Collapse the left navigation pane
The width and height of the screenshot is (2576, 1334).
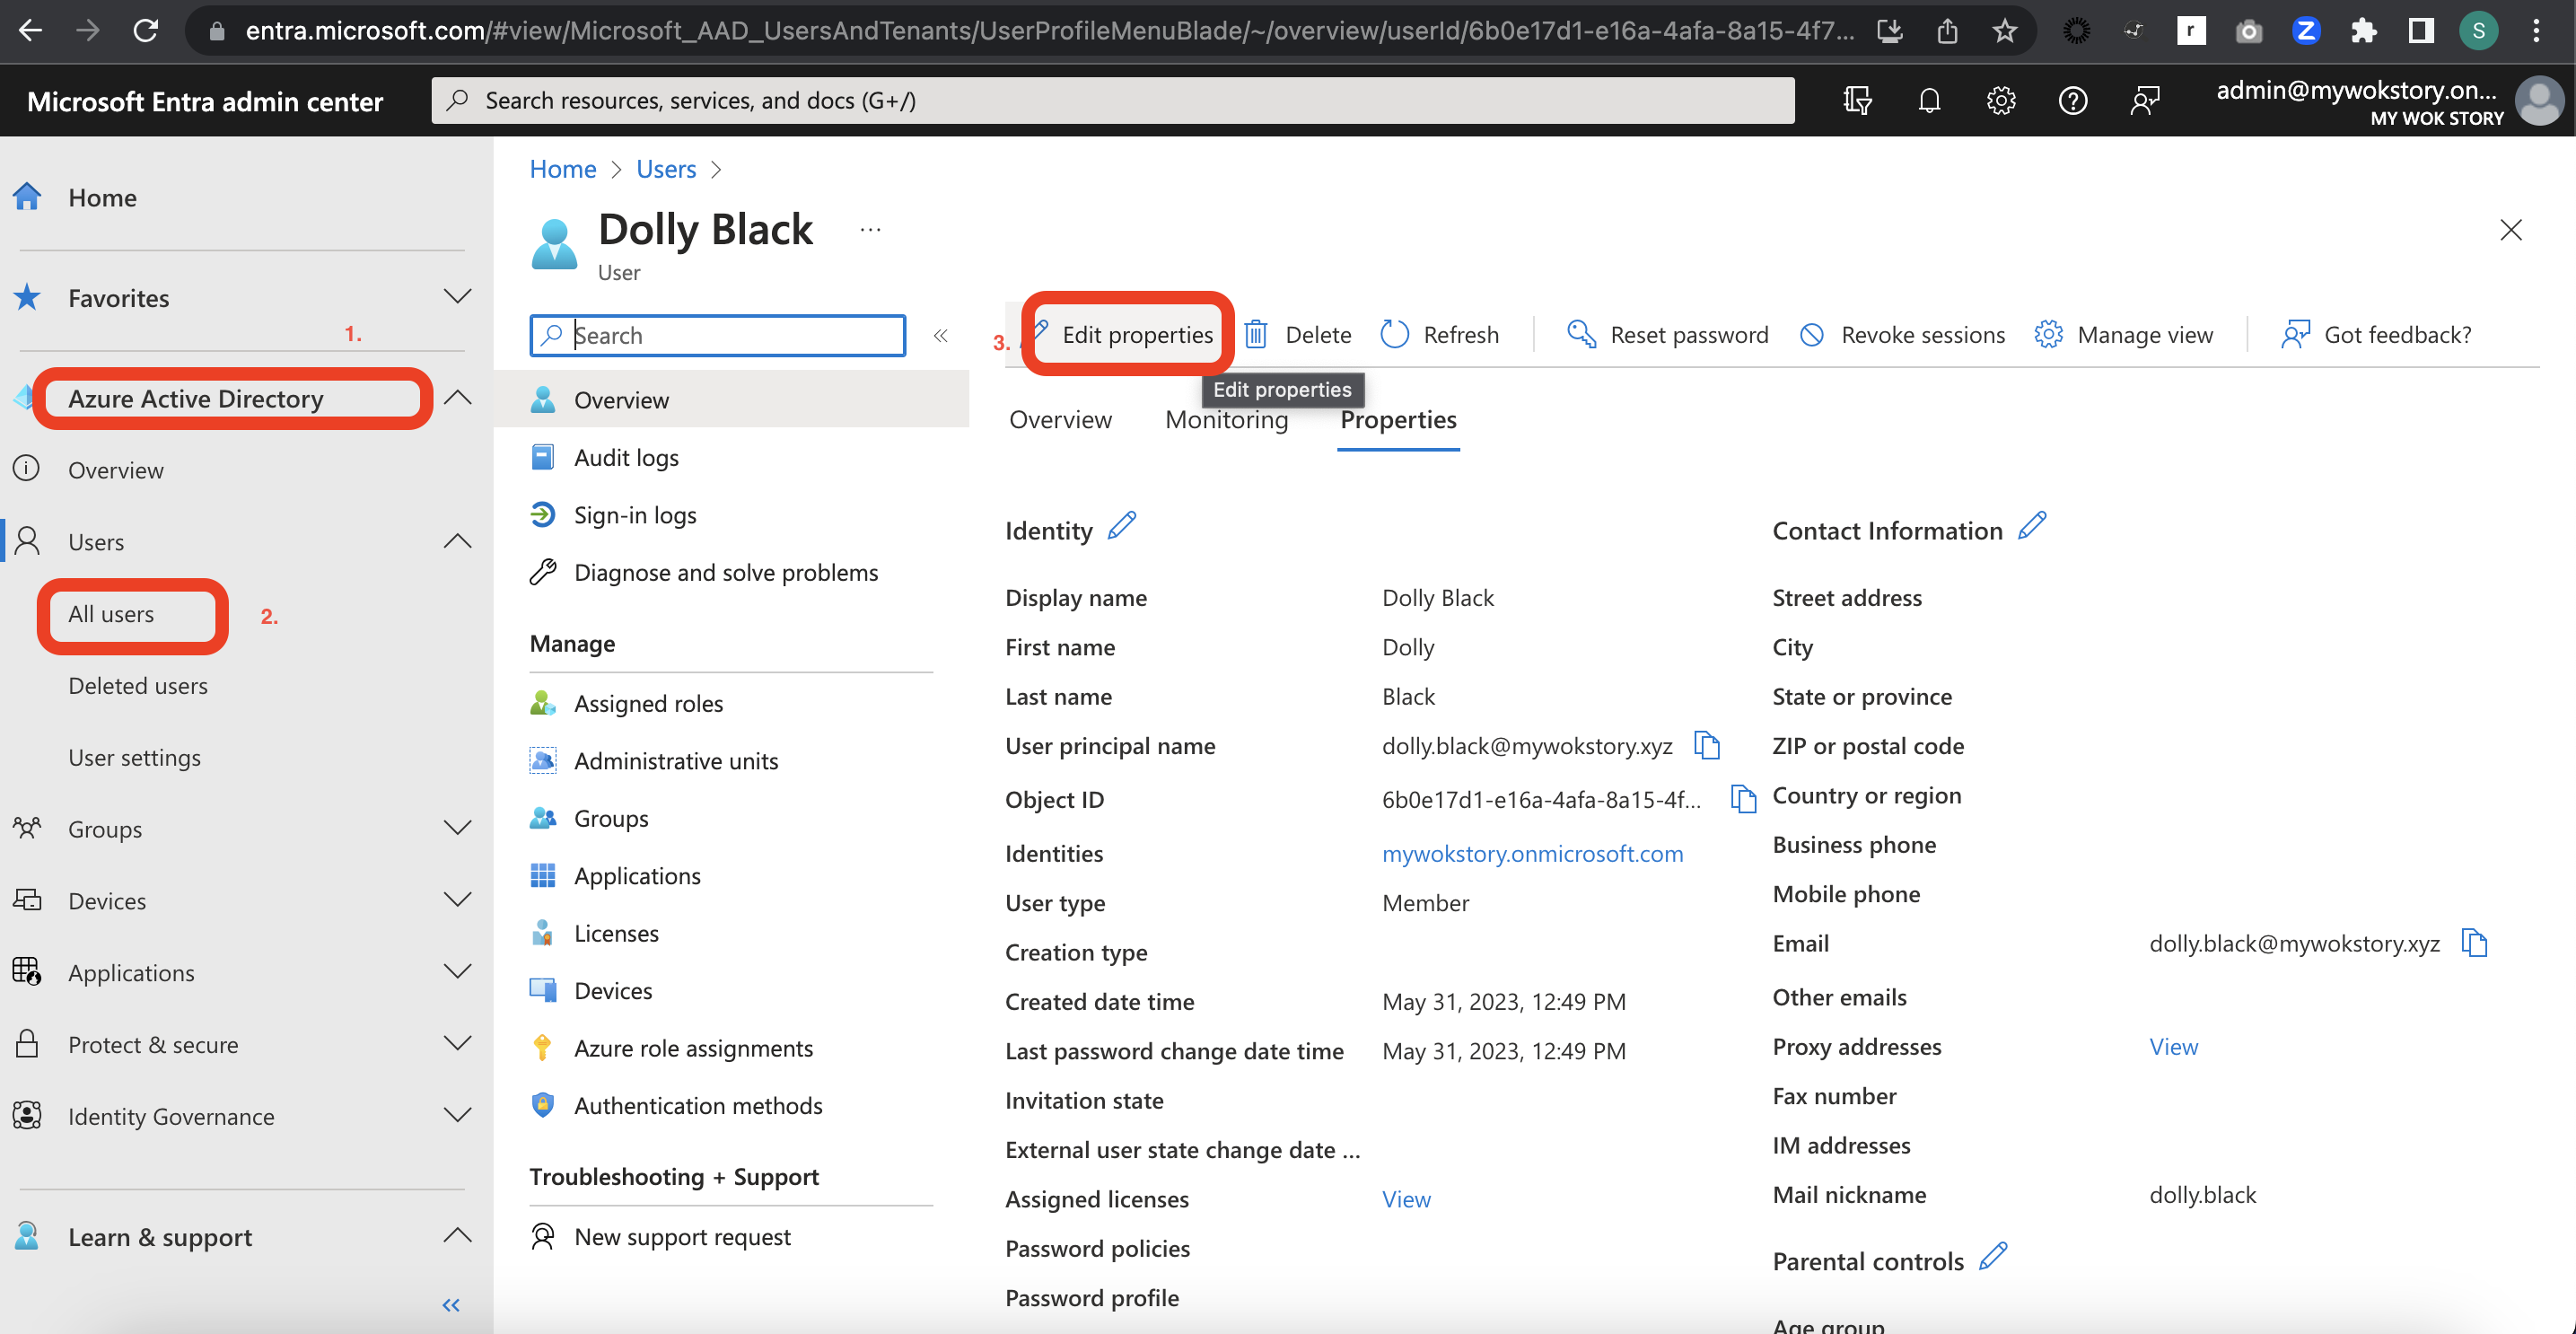(x=451, y=1304)
